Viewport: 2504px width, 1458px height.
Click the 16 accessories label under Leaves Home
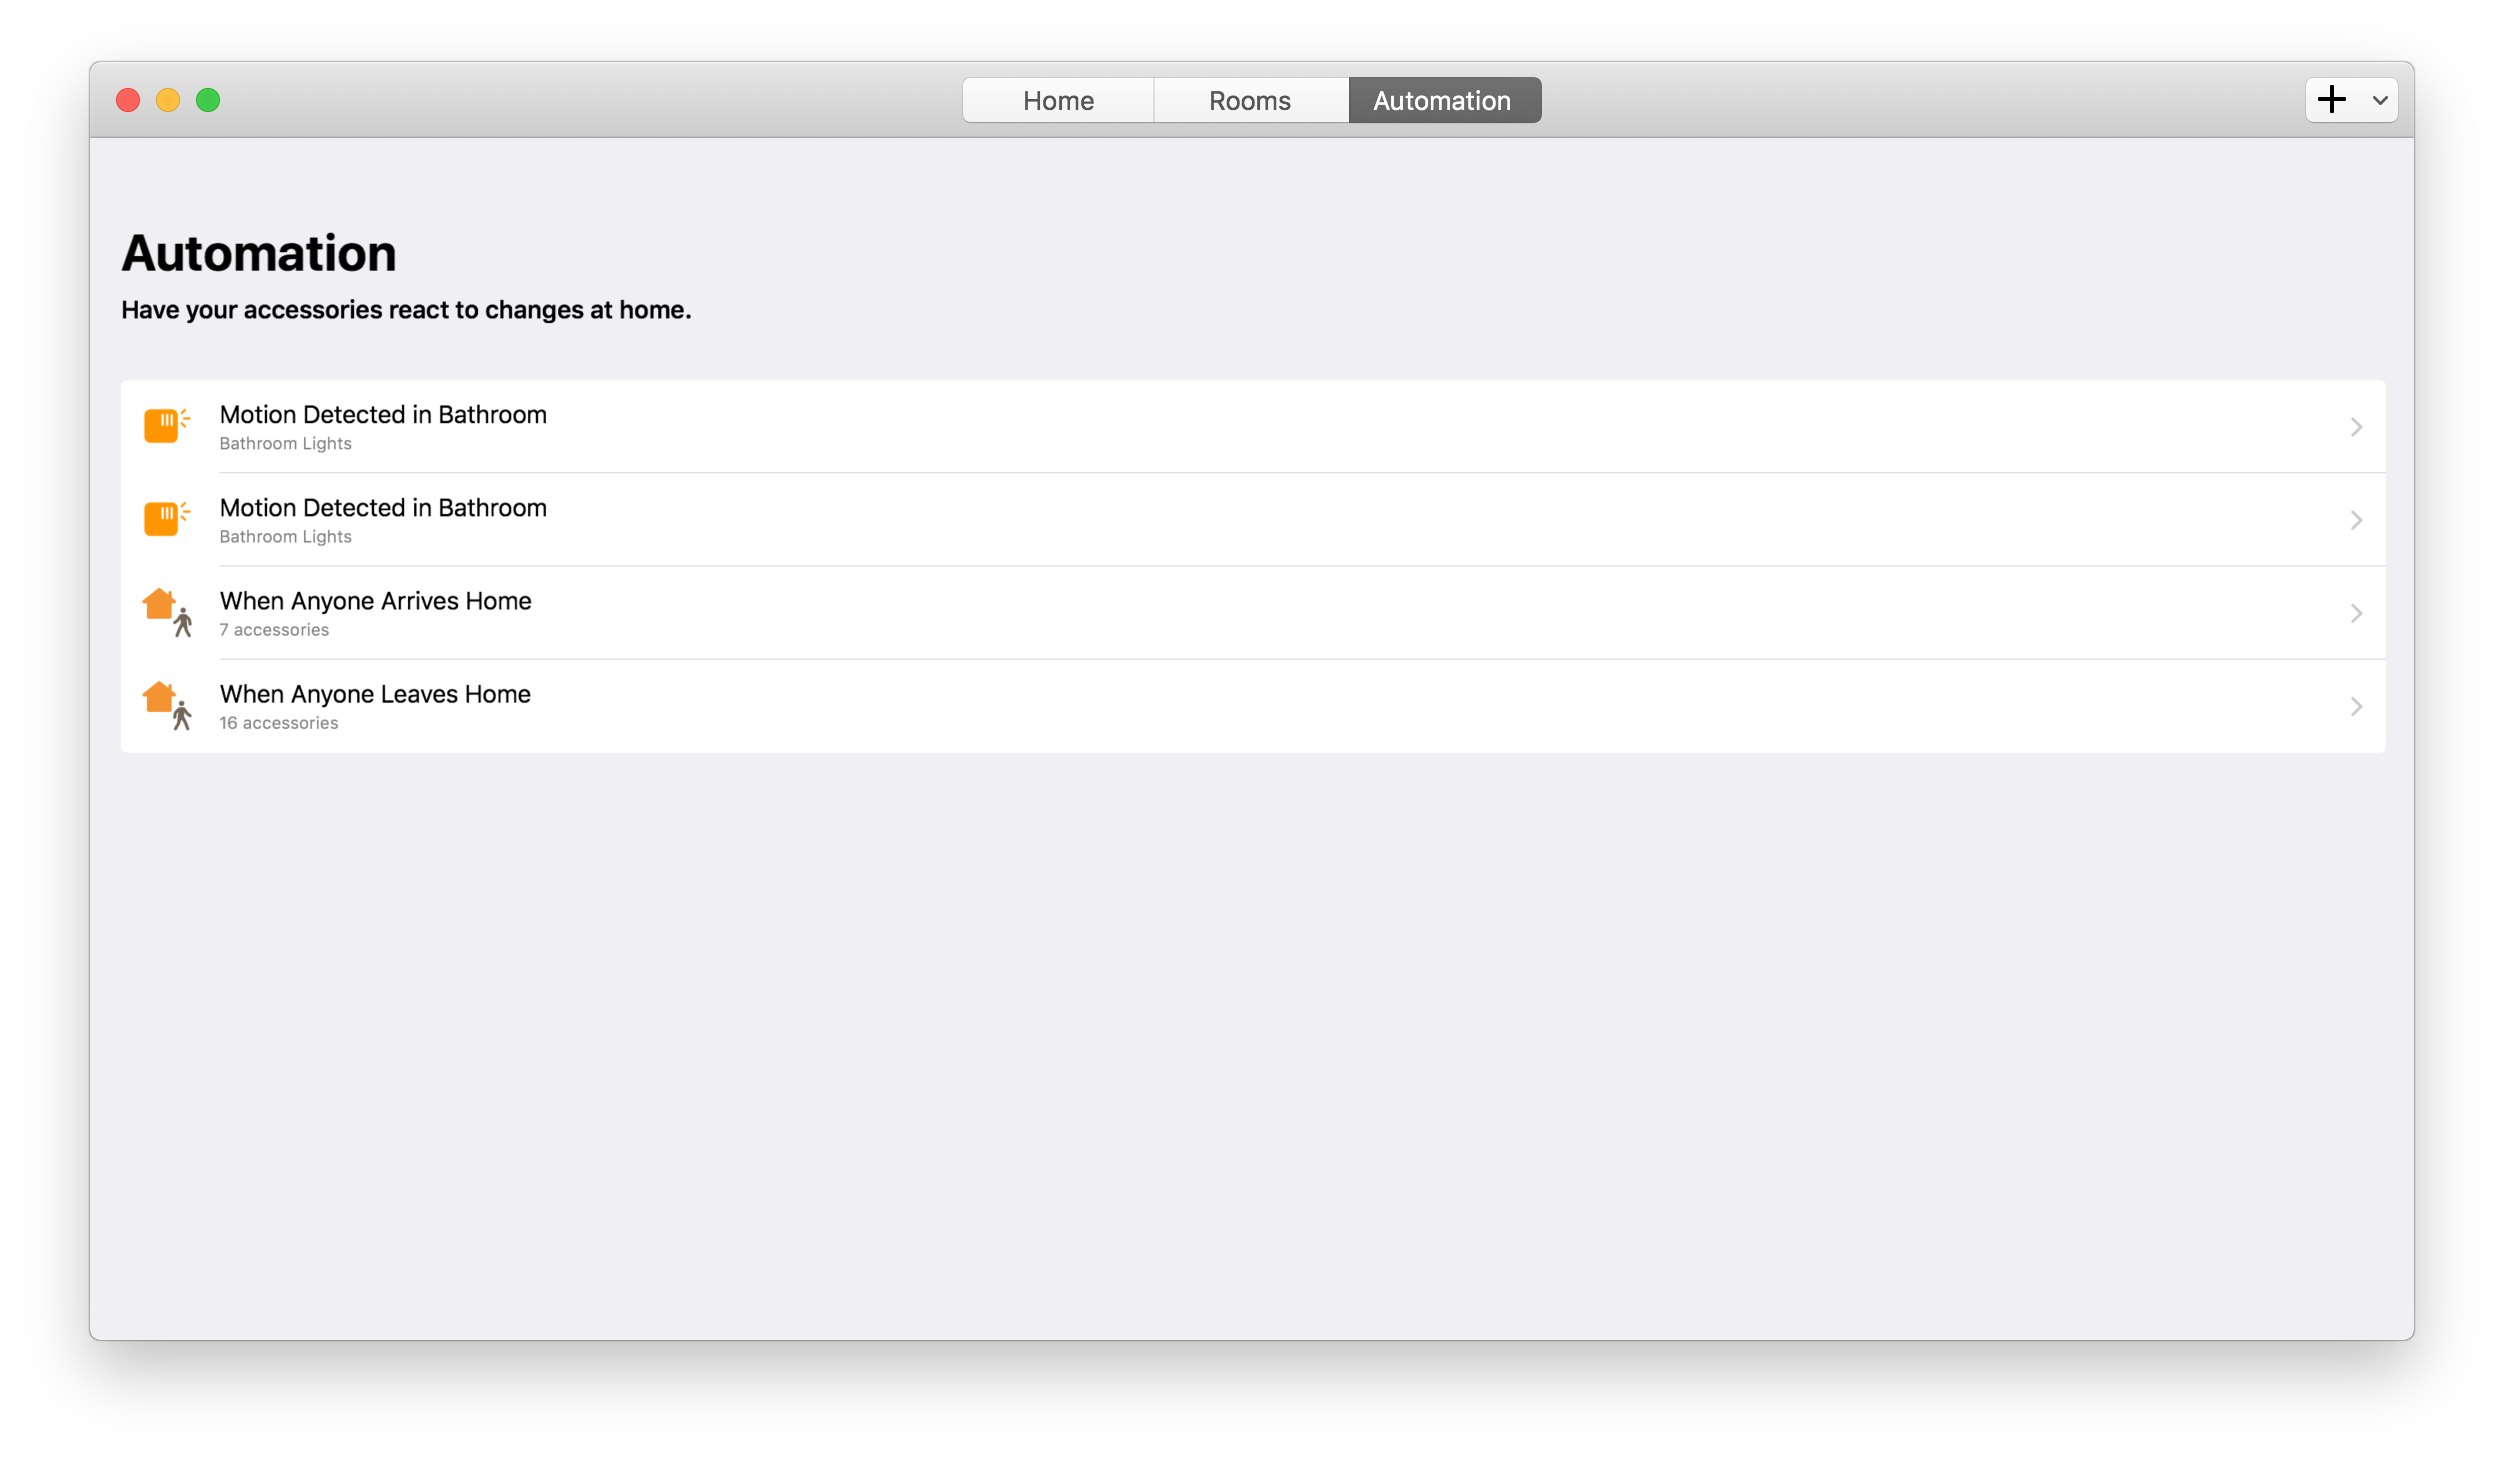(279, 722)
